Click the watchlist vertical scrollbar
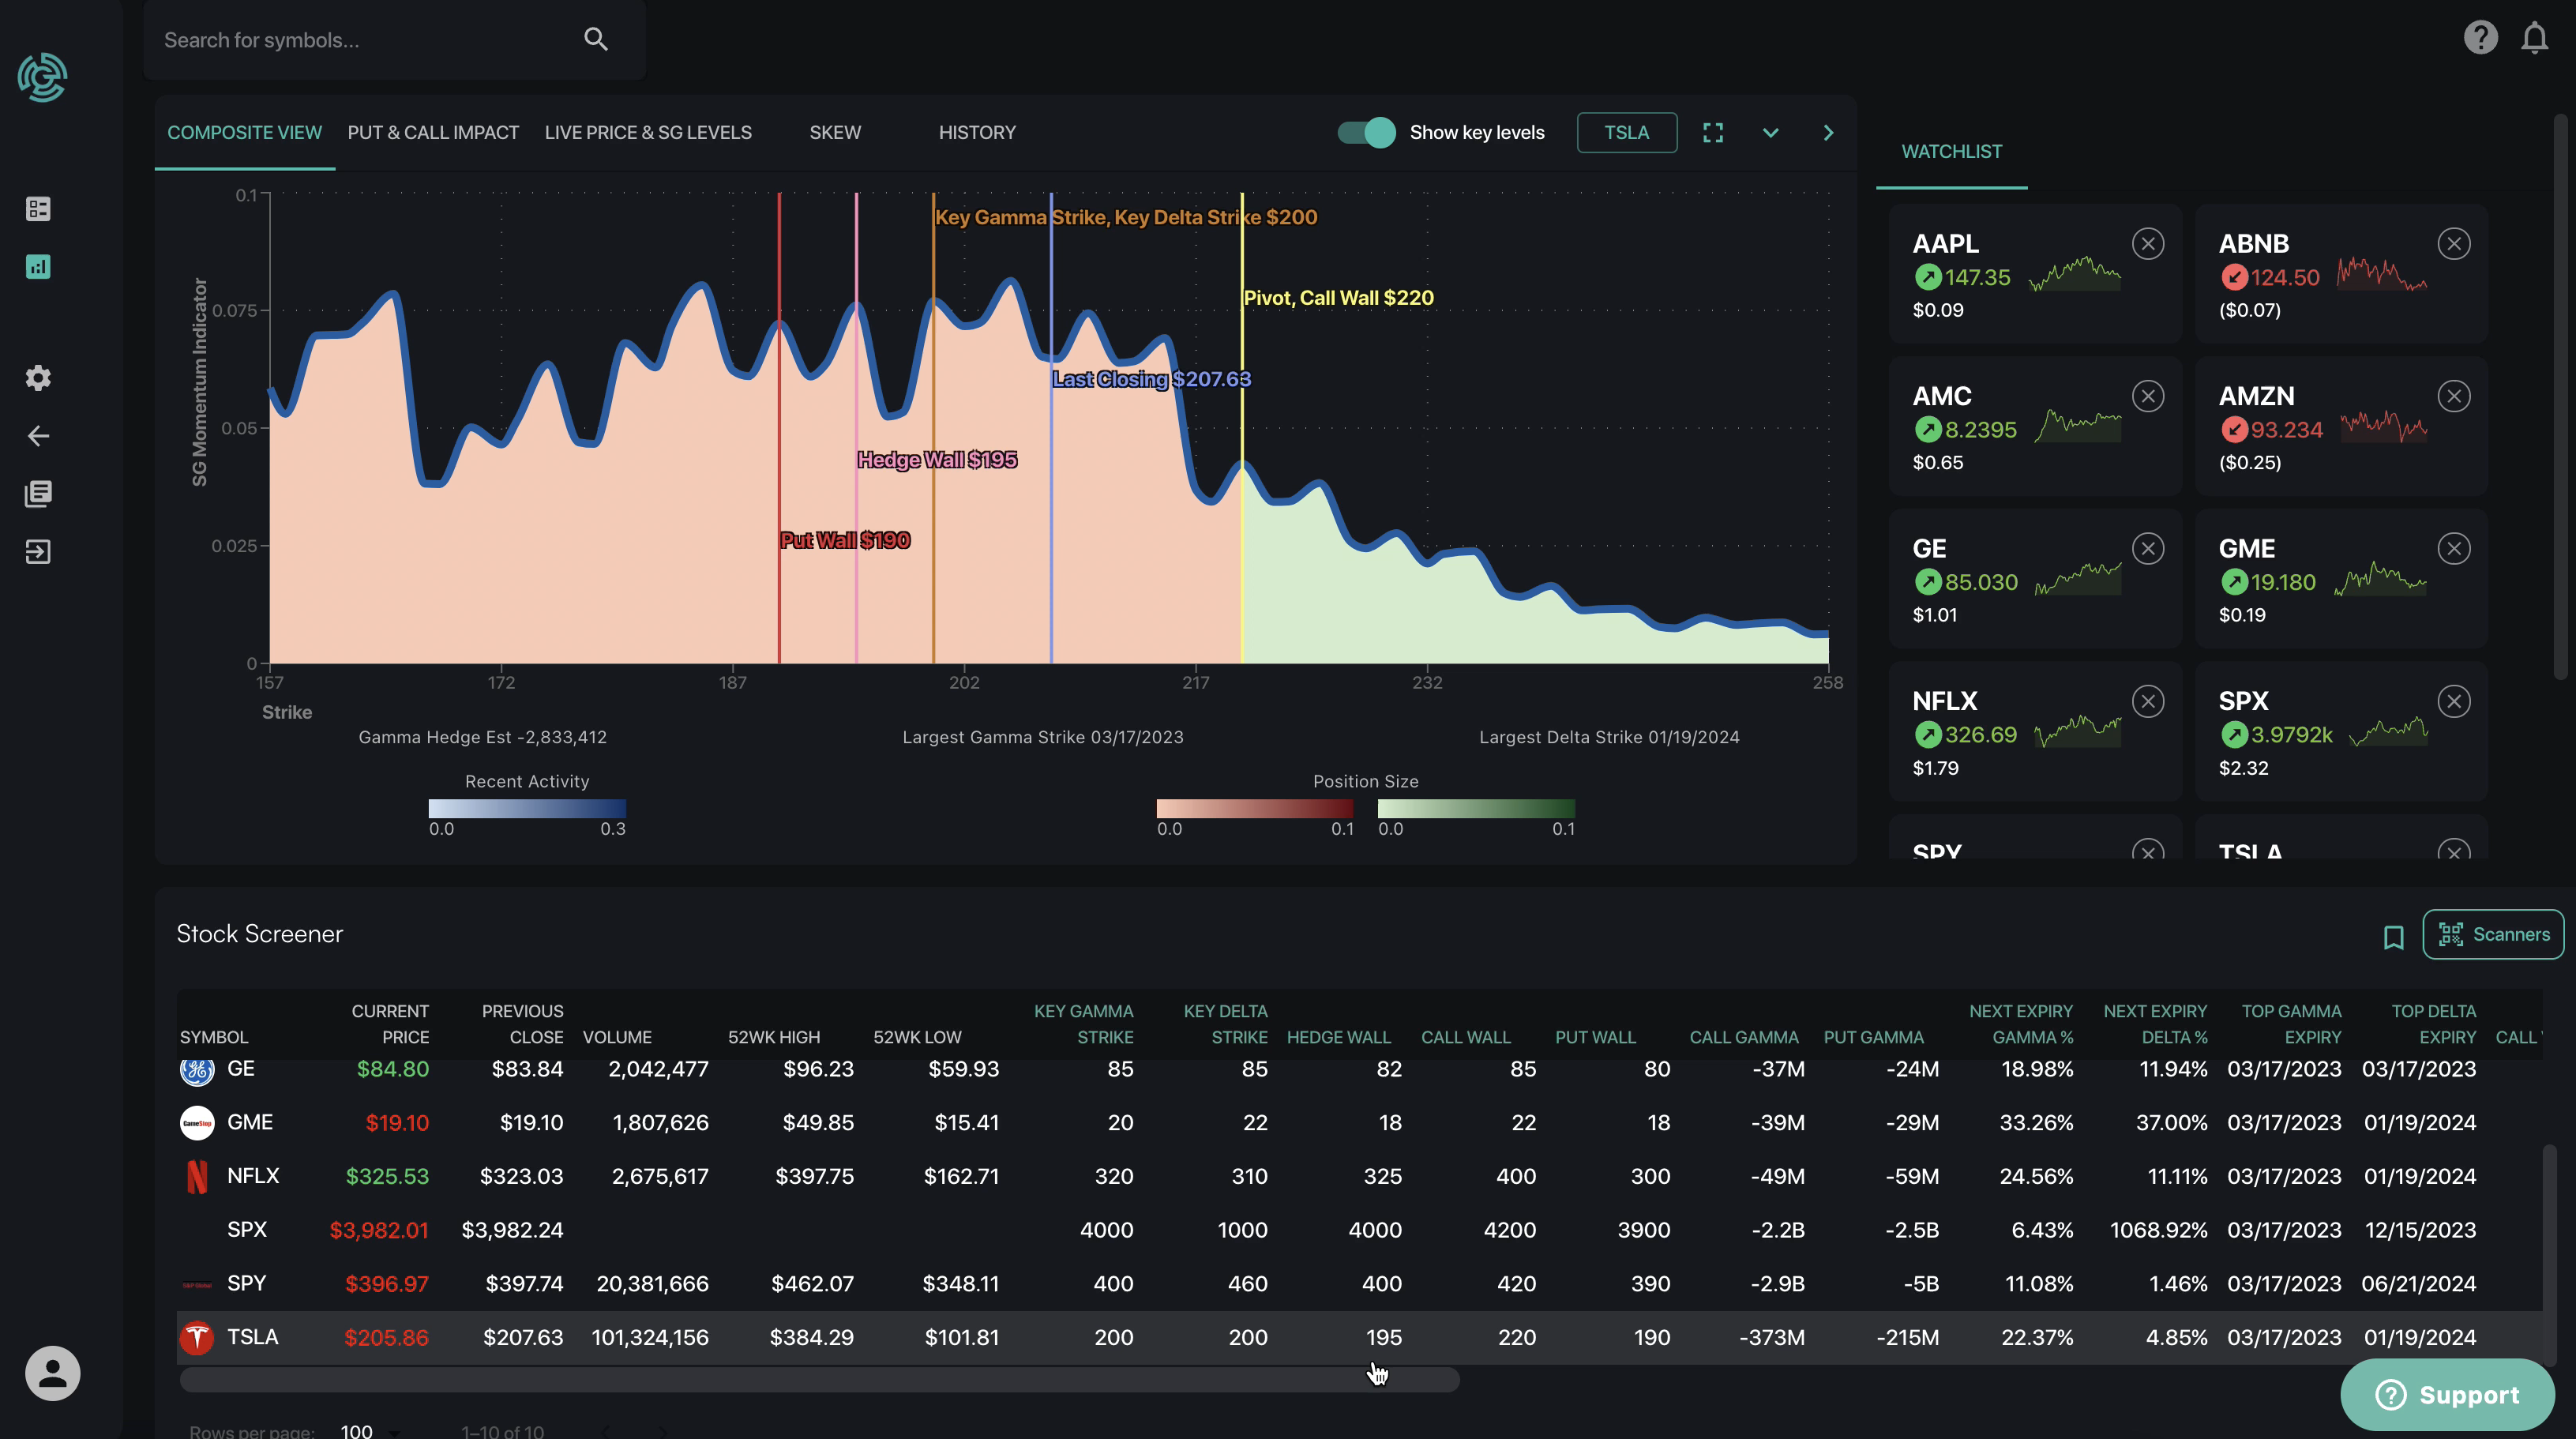The height and width of the screenshot is (1439, 2576). click(x=2560, y=398)
